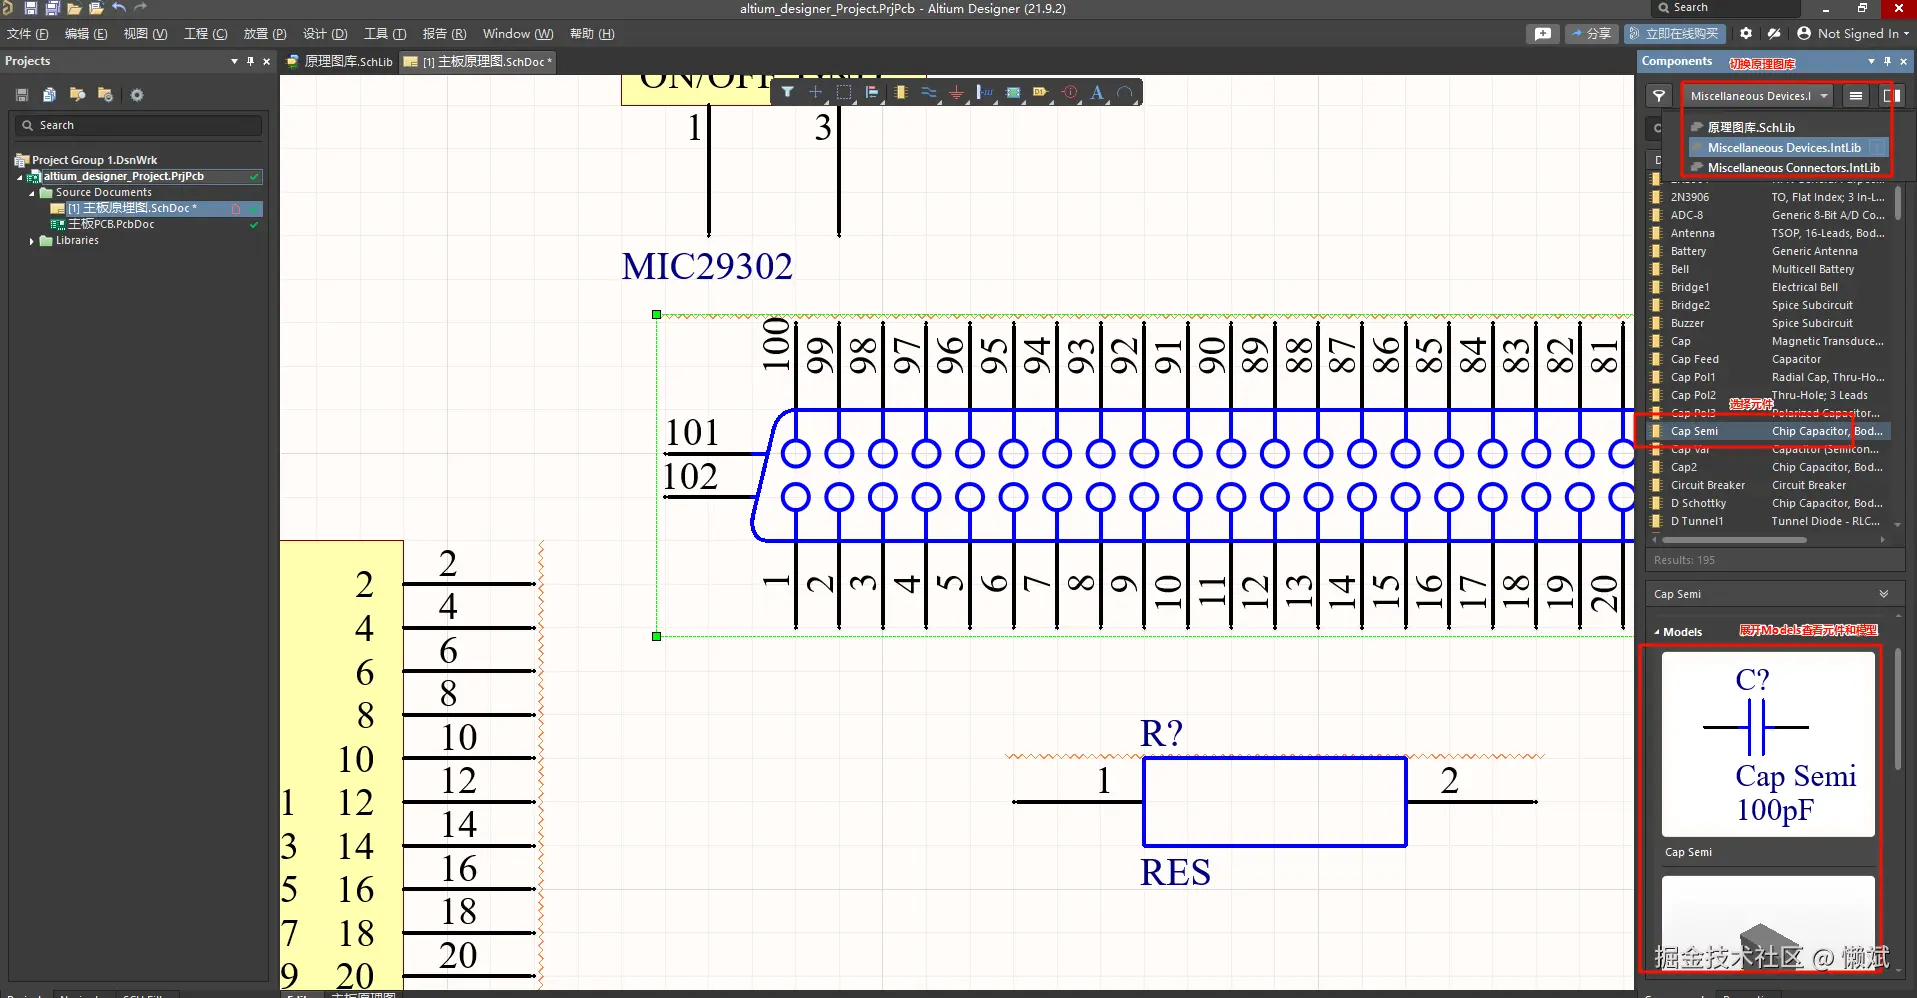Open the top bar settings gear icon

(1746, 34)
